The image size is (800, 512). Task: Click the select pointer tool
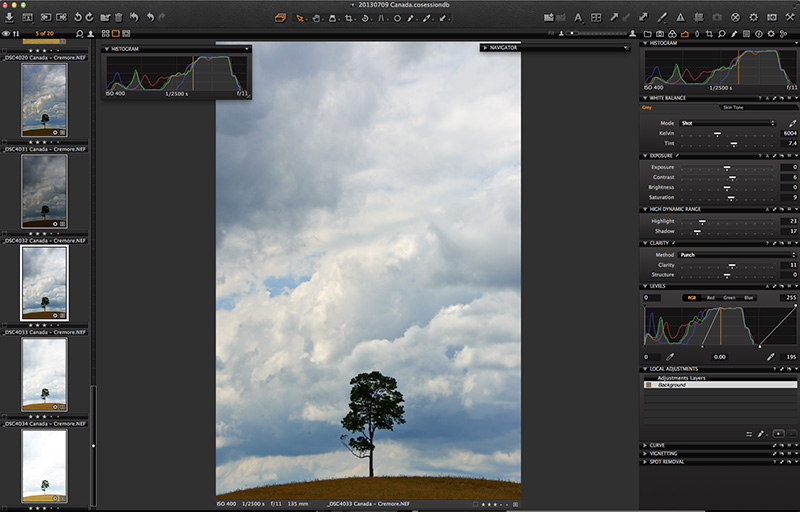click(x=300, y=18)
